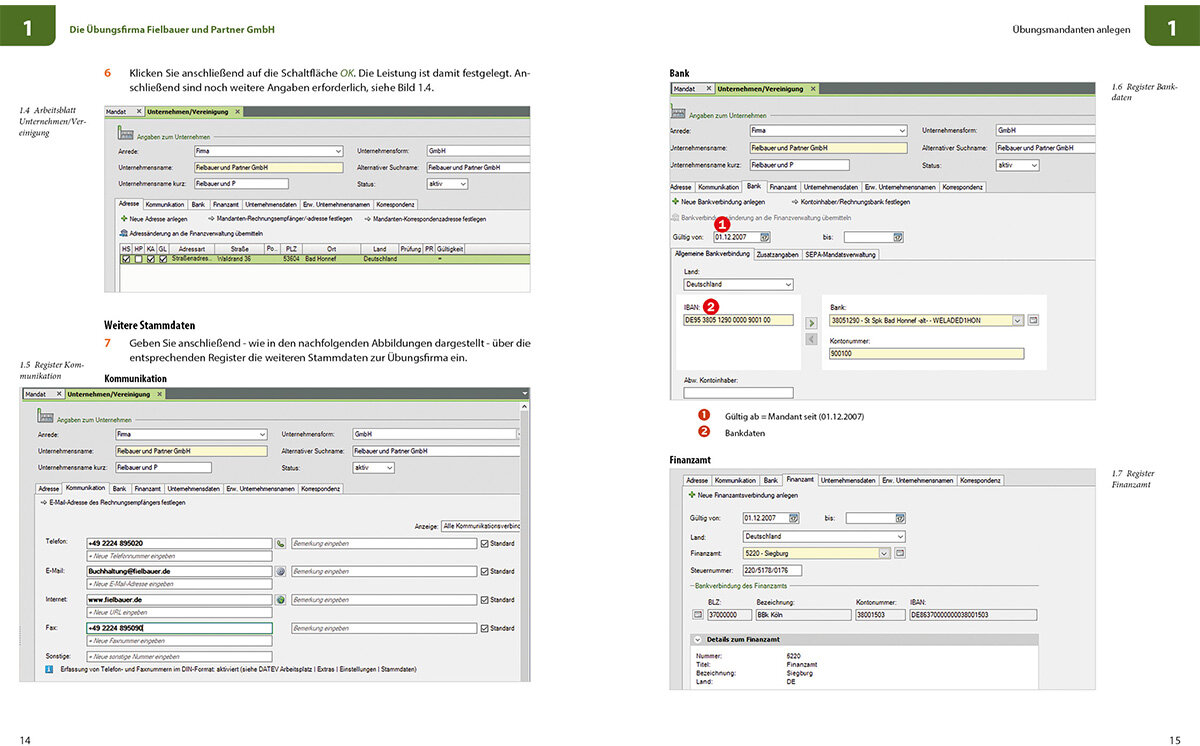Toggle the GL checkbox in the Straßenadresse row
The height and width of the screenshot is (746, 1200).
(162, 259)
